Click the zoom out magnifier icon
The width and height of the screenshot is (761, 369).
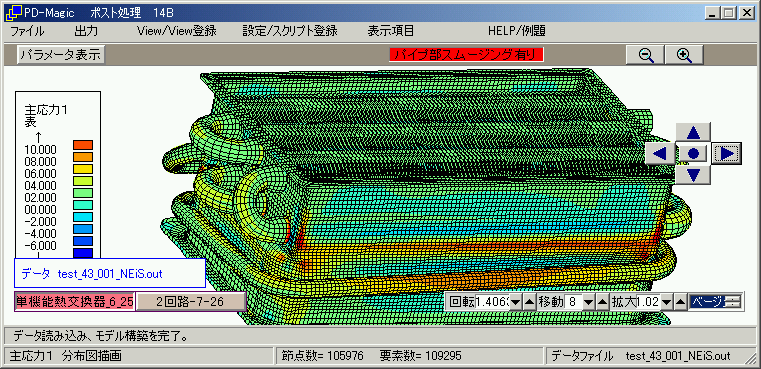pyautogui.click(x=645, y=55)
